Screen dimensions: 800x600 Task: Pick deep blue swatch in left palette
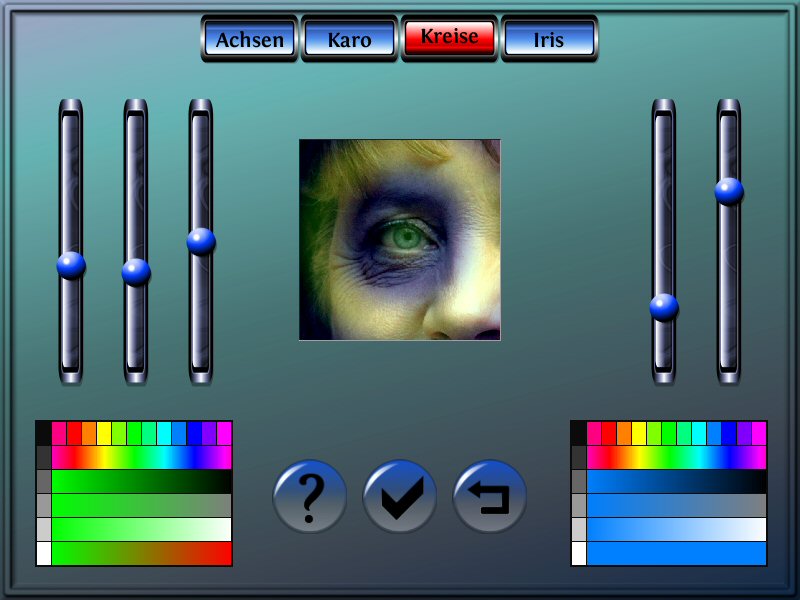point(194,434)
